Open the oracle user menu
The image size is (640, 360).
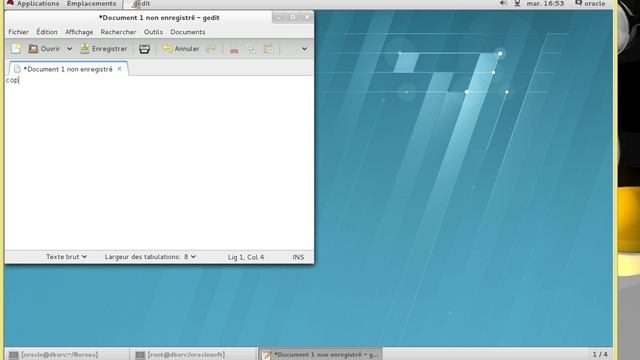pos(590,4)
